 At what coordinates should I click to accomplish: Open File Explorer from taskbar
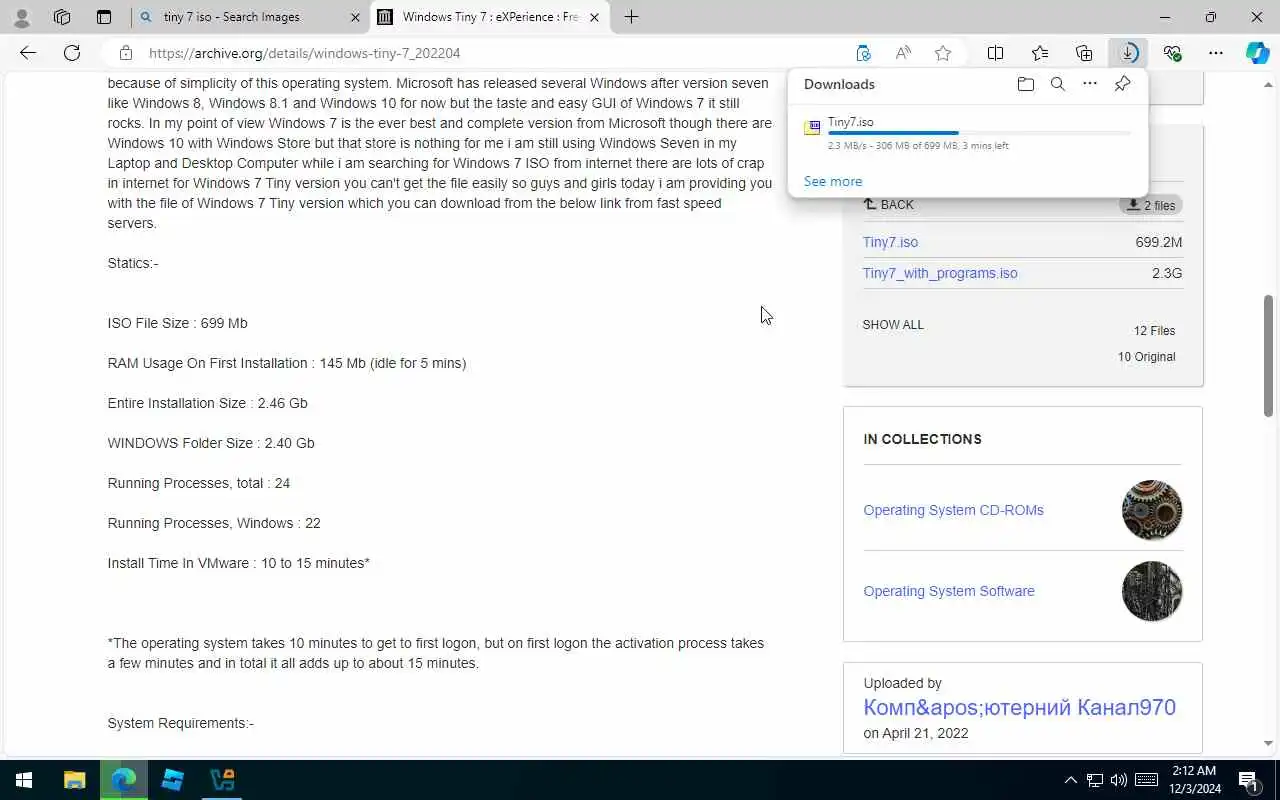click(x=74, y=780)
